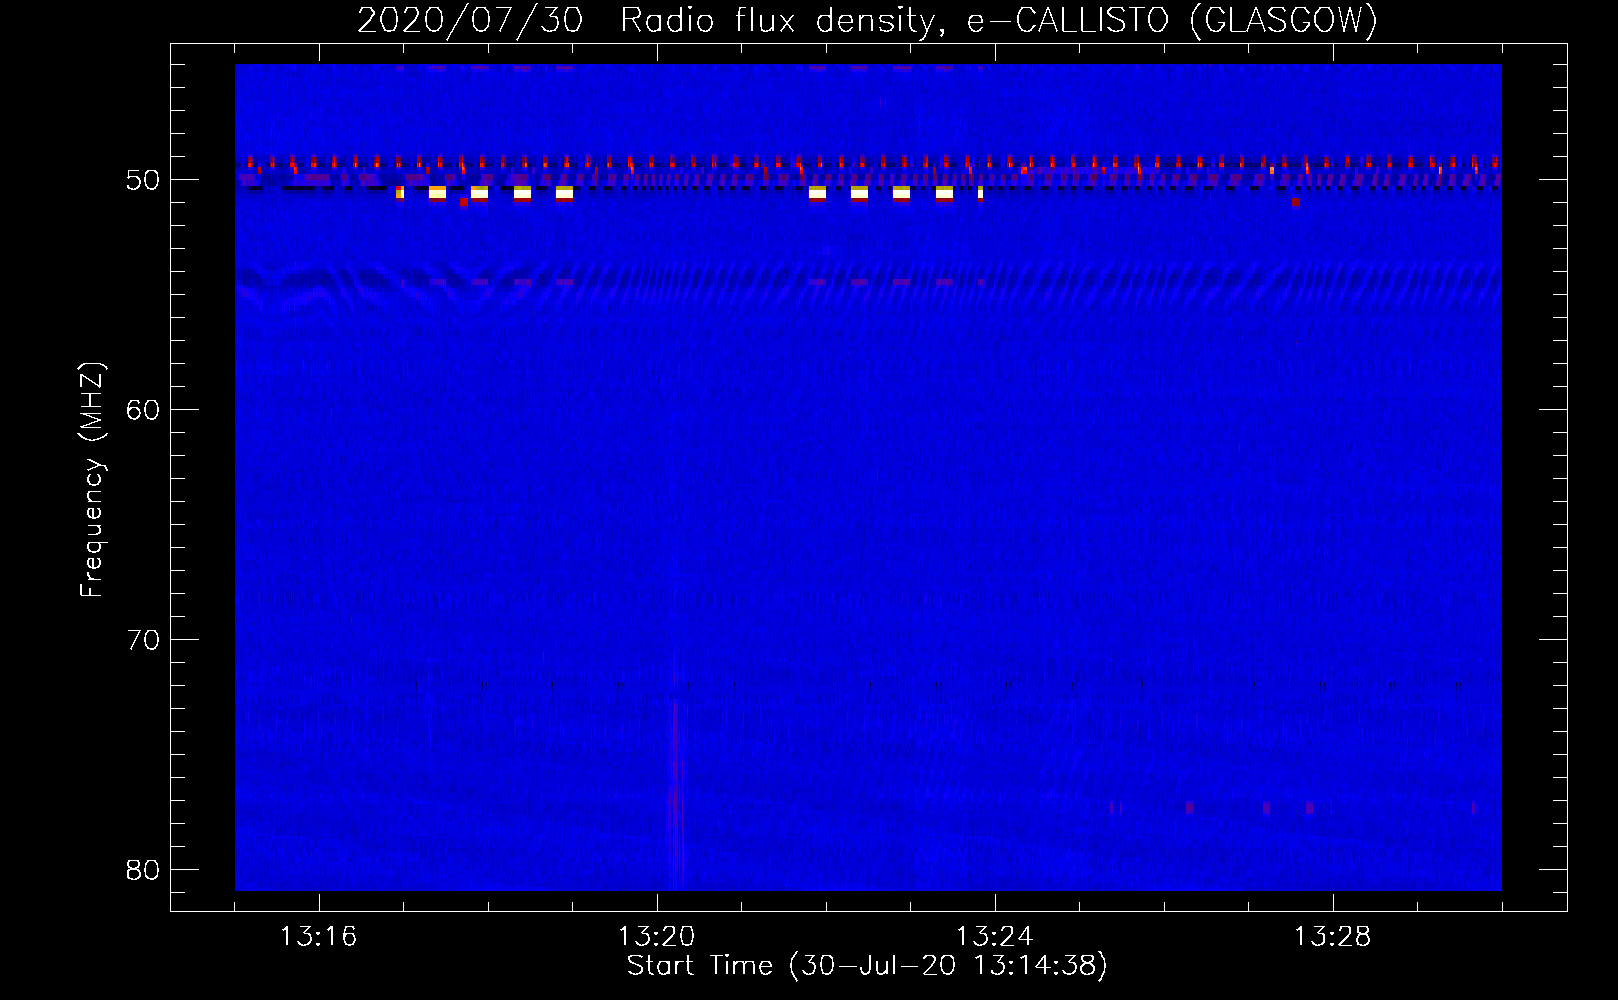The image size is (1618, 1000).
Task: Click the 13:16 time tick label
Action: coord(318,937)
